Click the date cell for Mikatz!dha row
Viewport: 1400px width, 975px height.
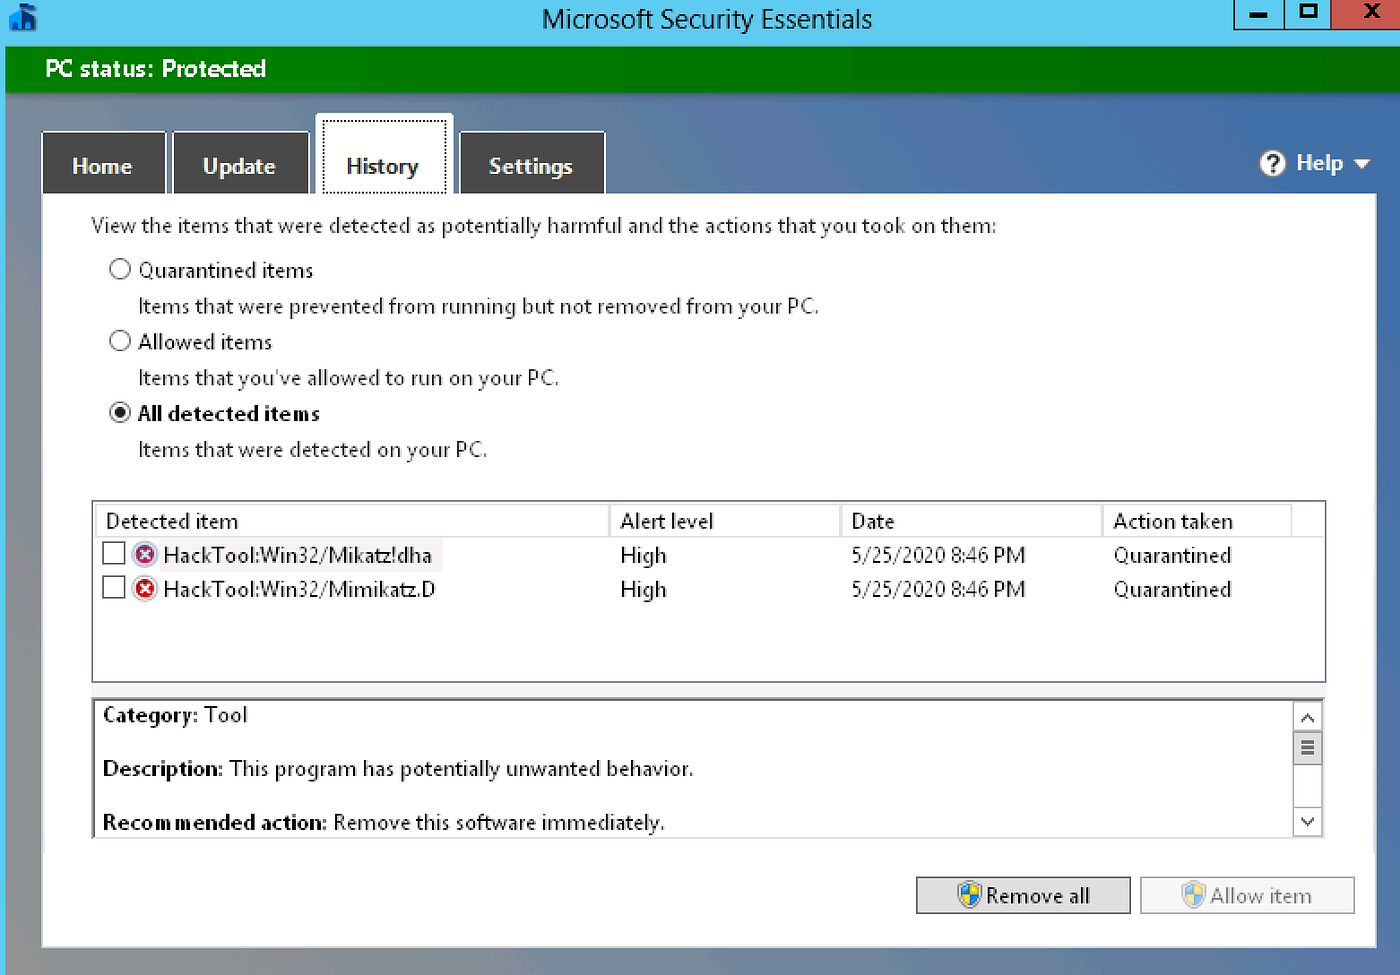coord(938,555)
